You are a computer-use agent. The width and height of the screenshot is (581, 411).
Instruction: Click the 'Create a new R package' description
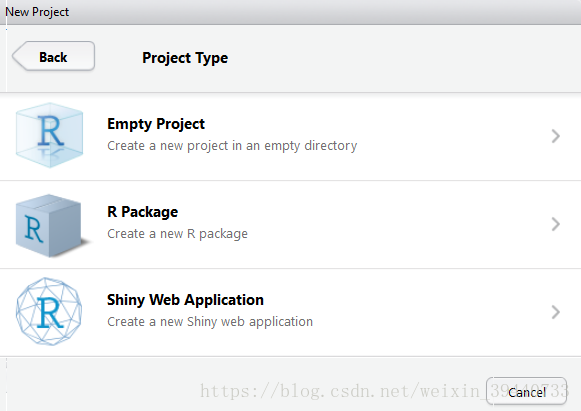(177, 234)
